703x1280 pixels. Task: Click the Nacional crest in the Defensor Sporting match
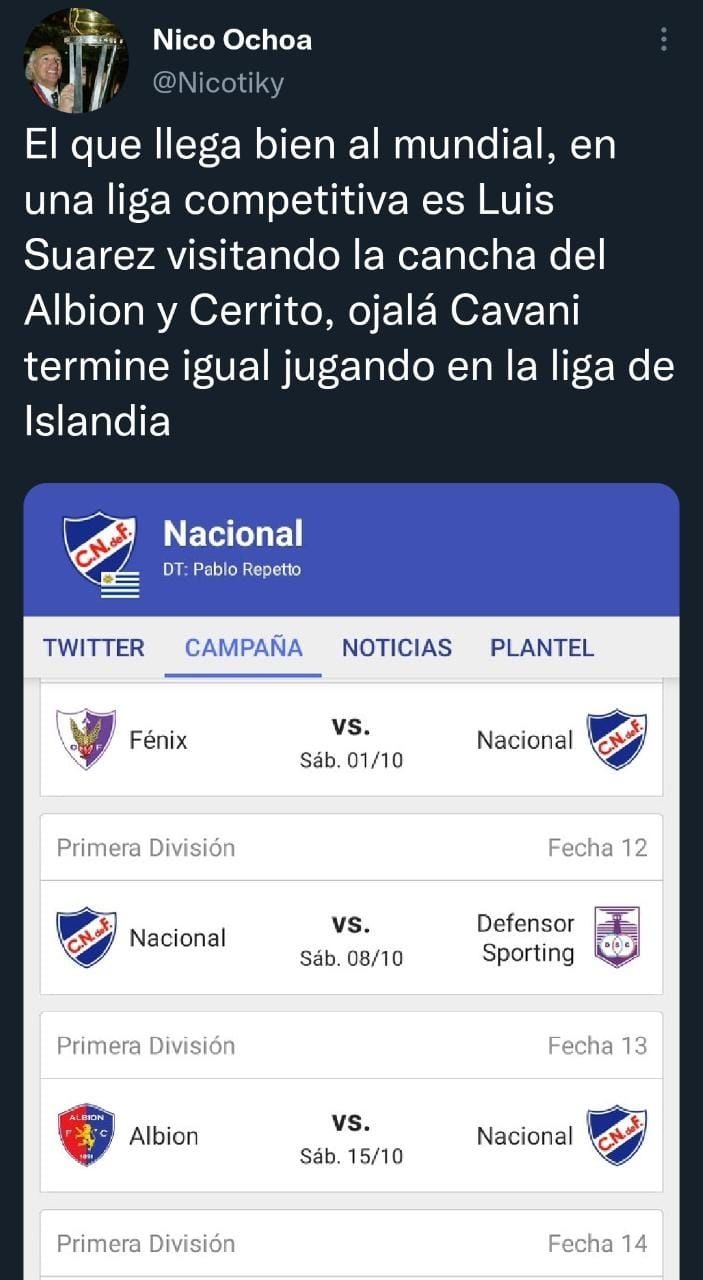[x=85, y=937]
